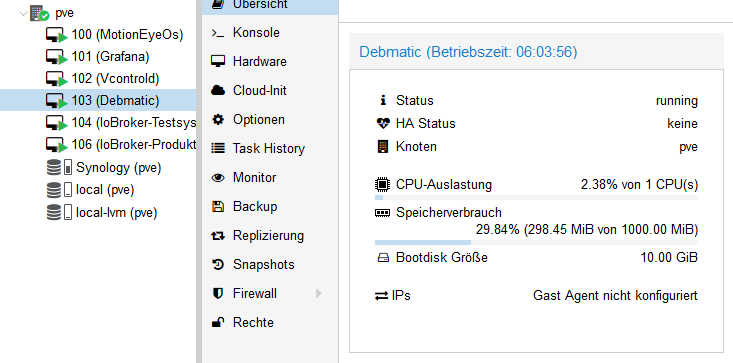Click the IPs exchange arrows icon
Viewport: 733px width, 363px height.
381,296
